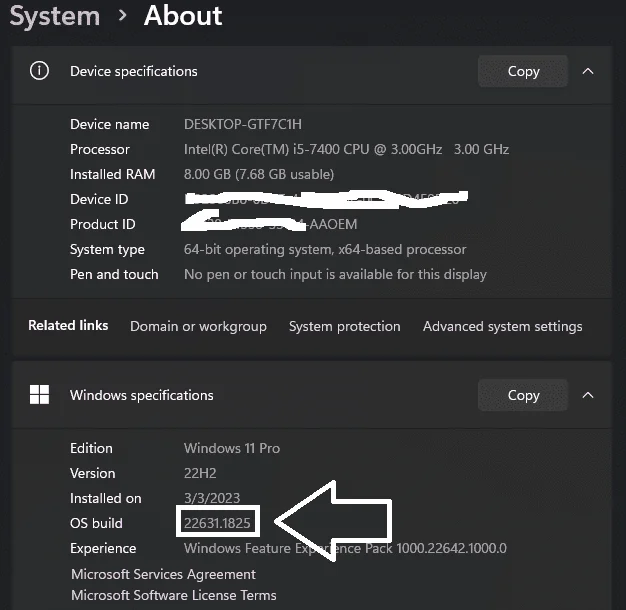
Task: Click the 22H2 version value
Action: [200, 473]
